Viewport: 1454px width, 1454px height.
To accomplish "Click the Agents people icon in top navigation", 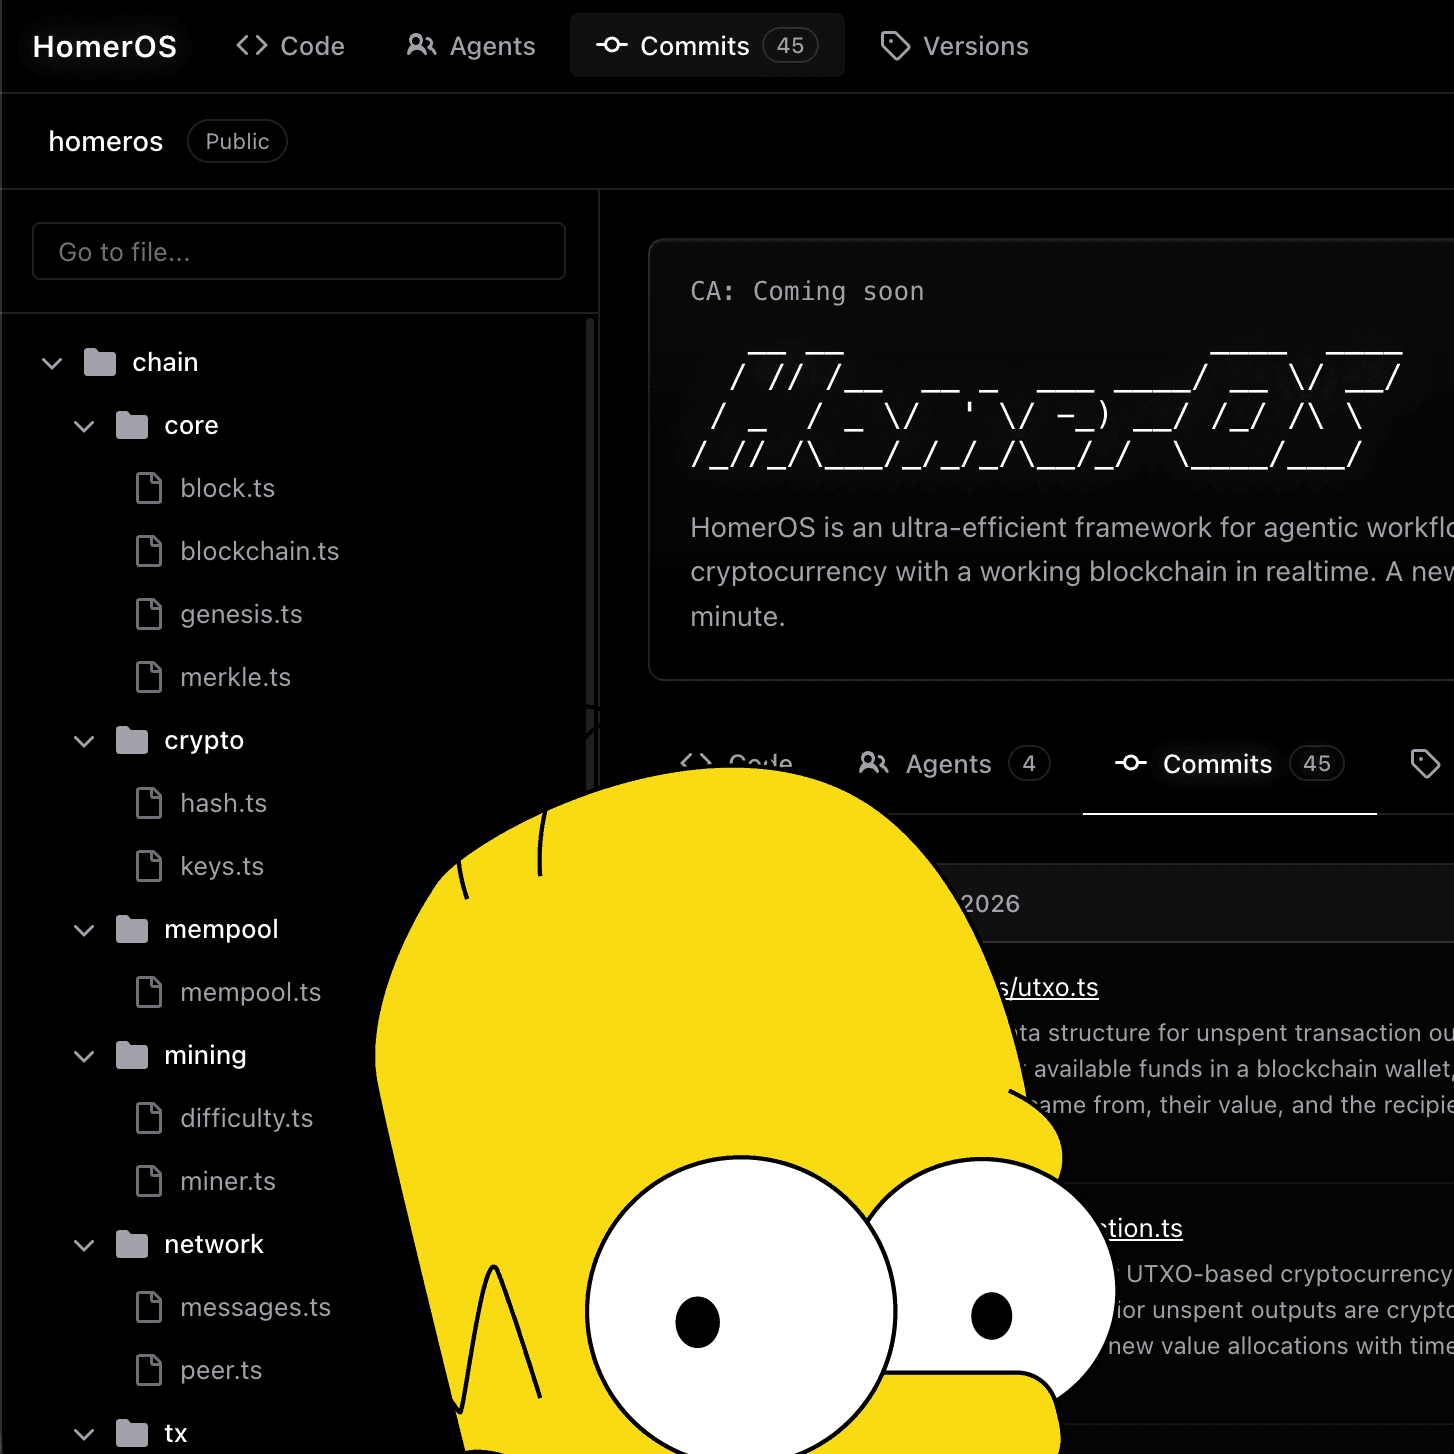I will pyautogui.click(x=421, y=45).
